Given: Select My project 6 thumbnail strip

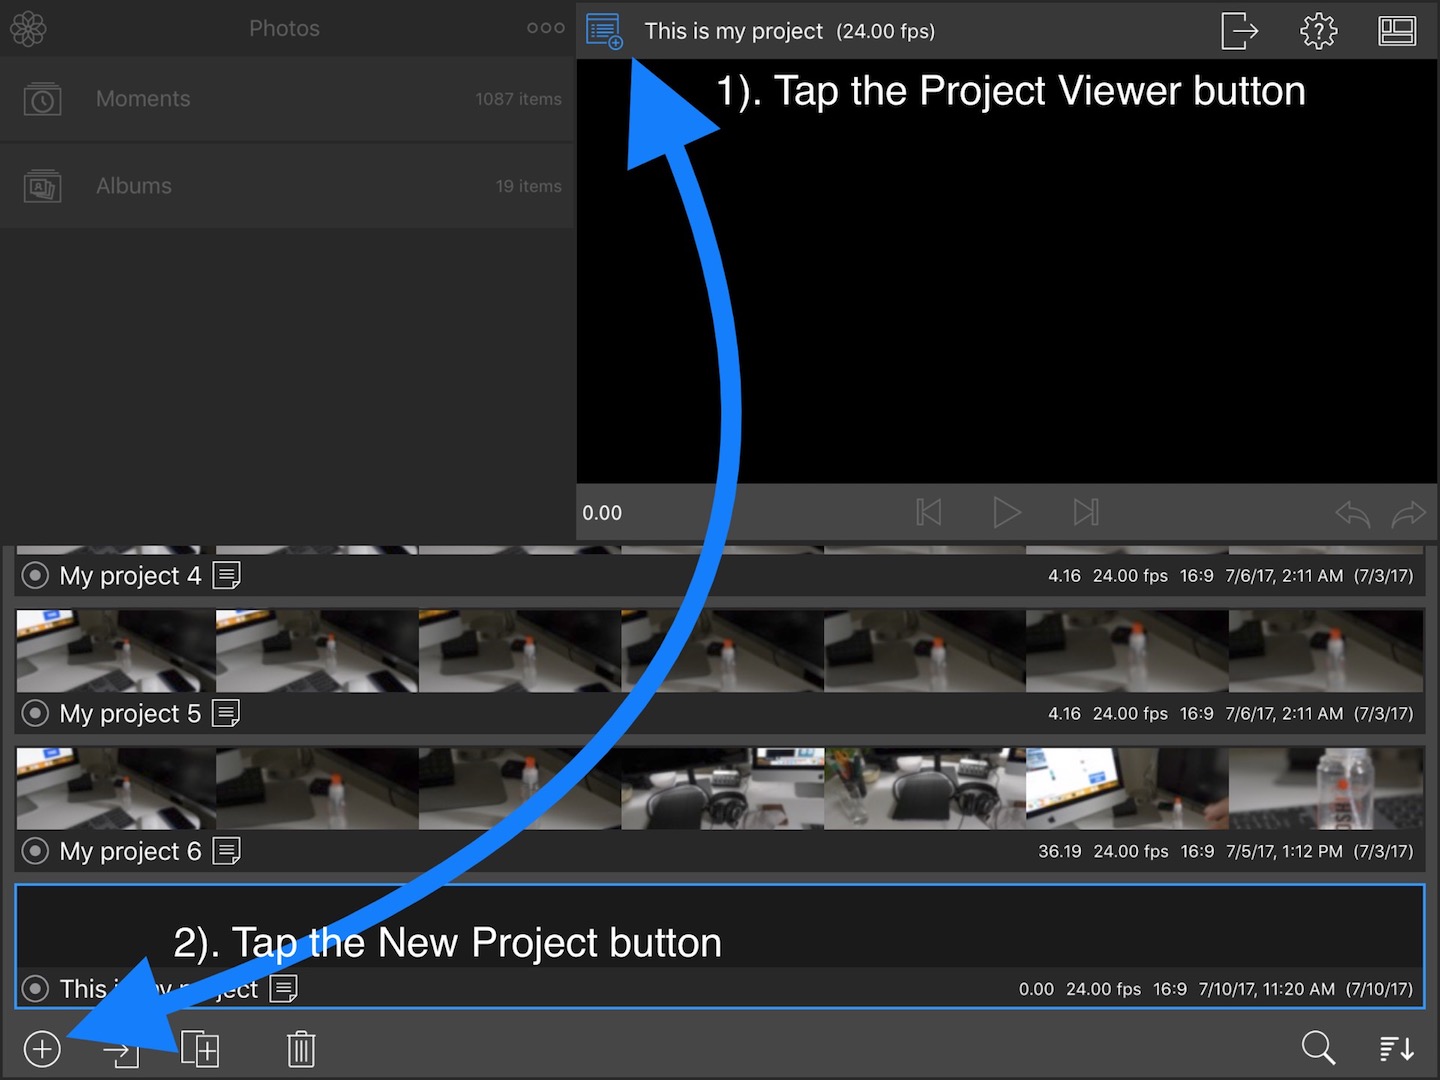Looking at the screenshot, I should (720, 788).
